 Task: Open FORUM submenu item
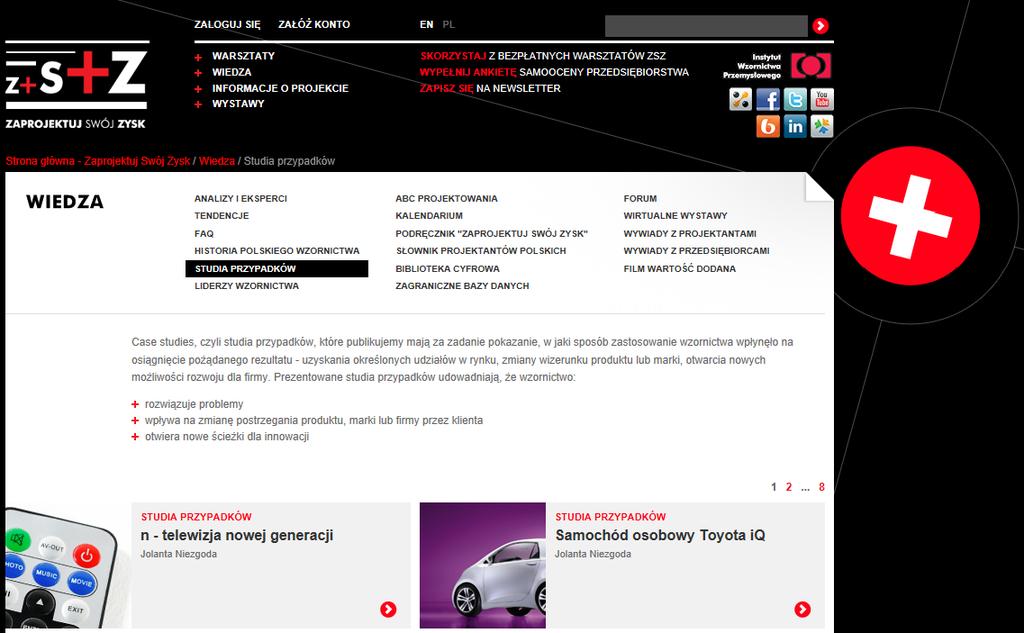pos(640,199)
